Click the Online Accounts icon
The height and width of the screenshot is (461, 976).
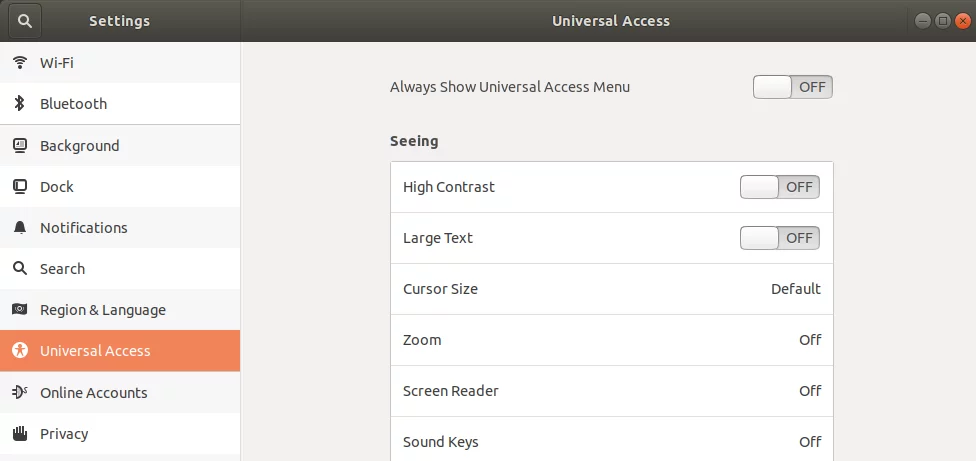click(20, 392)
